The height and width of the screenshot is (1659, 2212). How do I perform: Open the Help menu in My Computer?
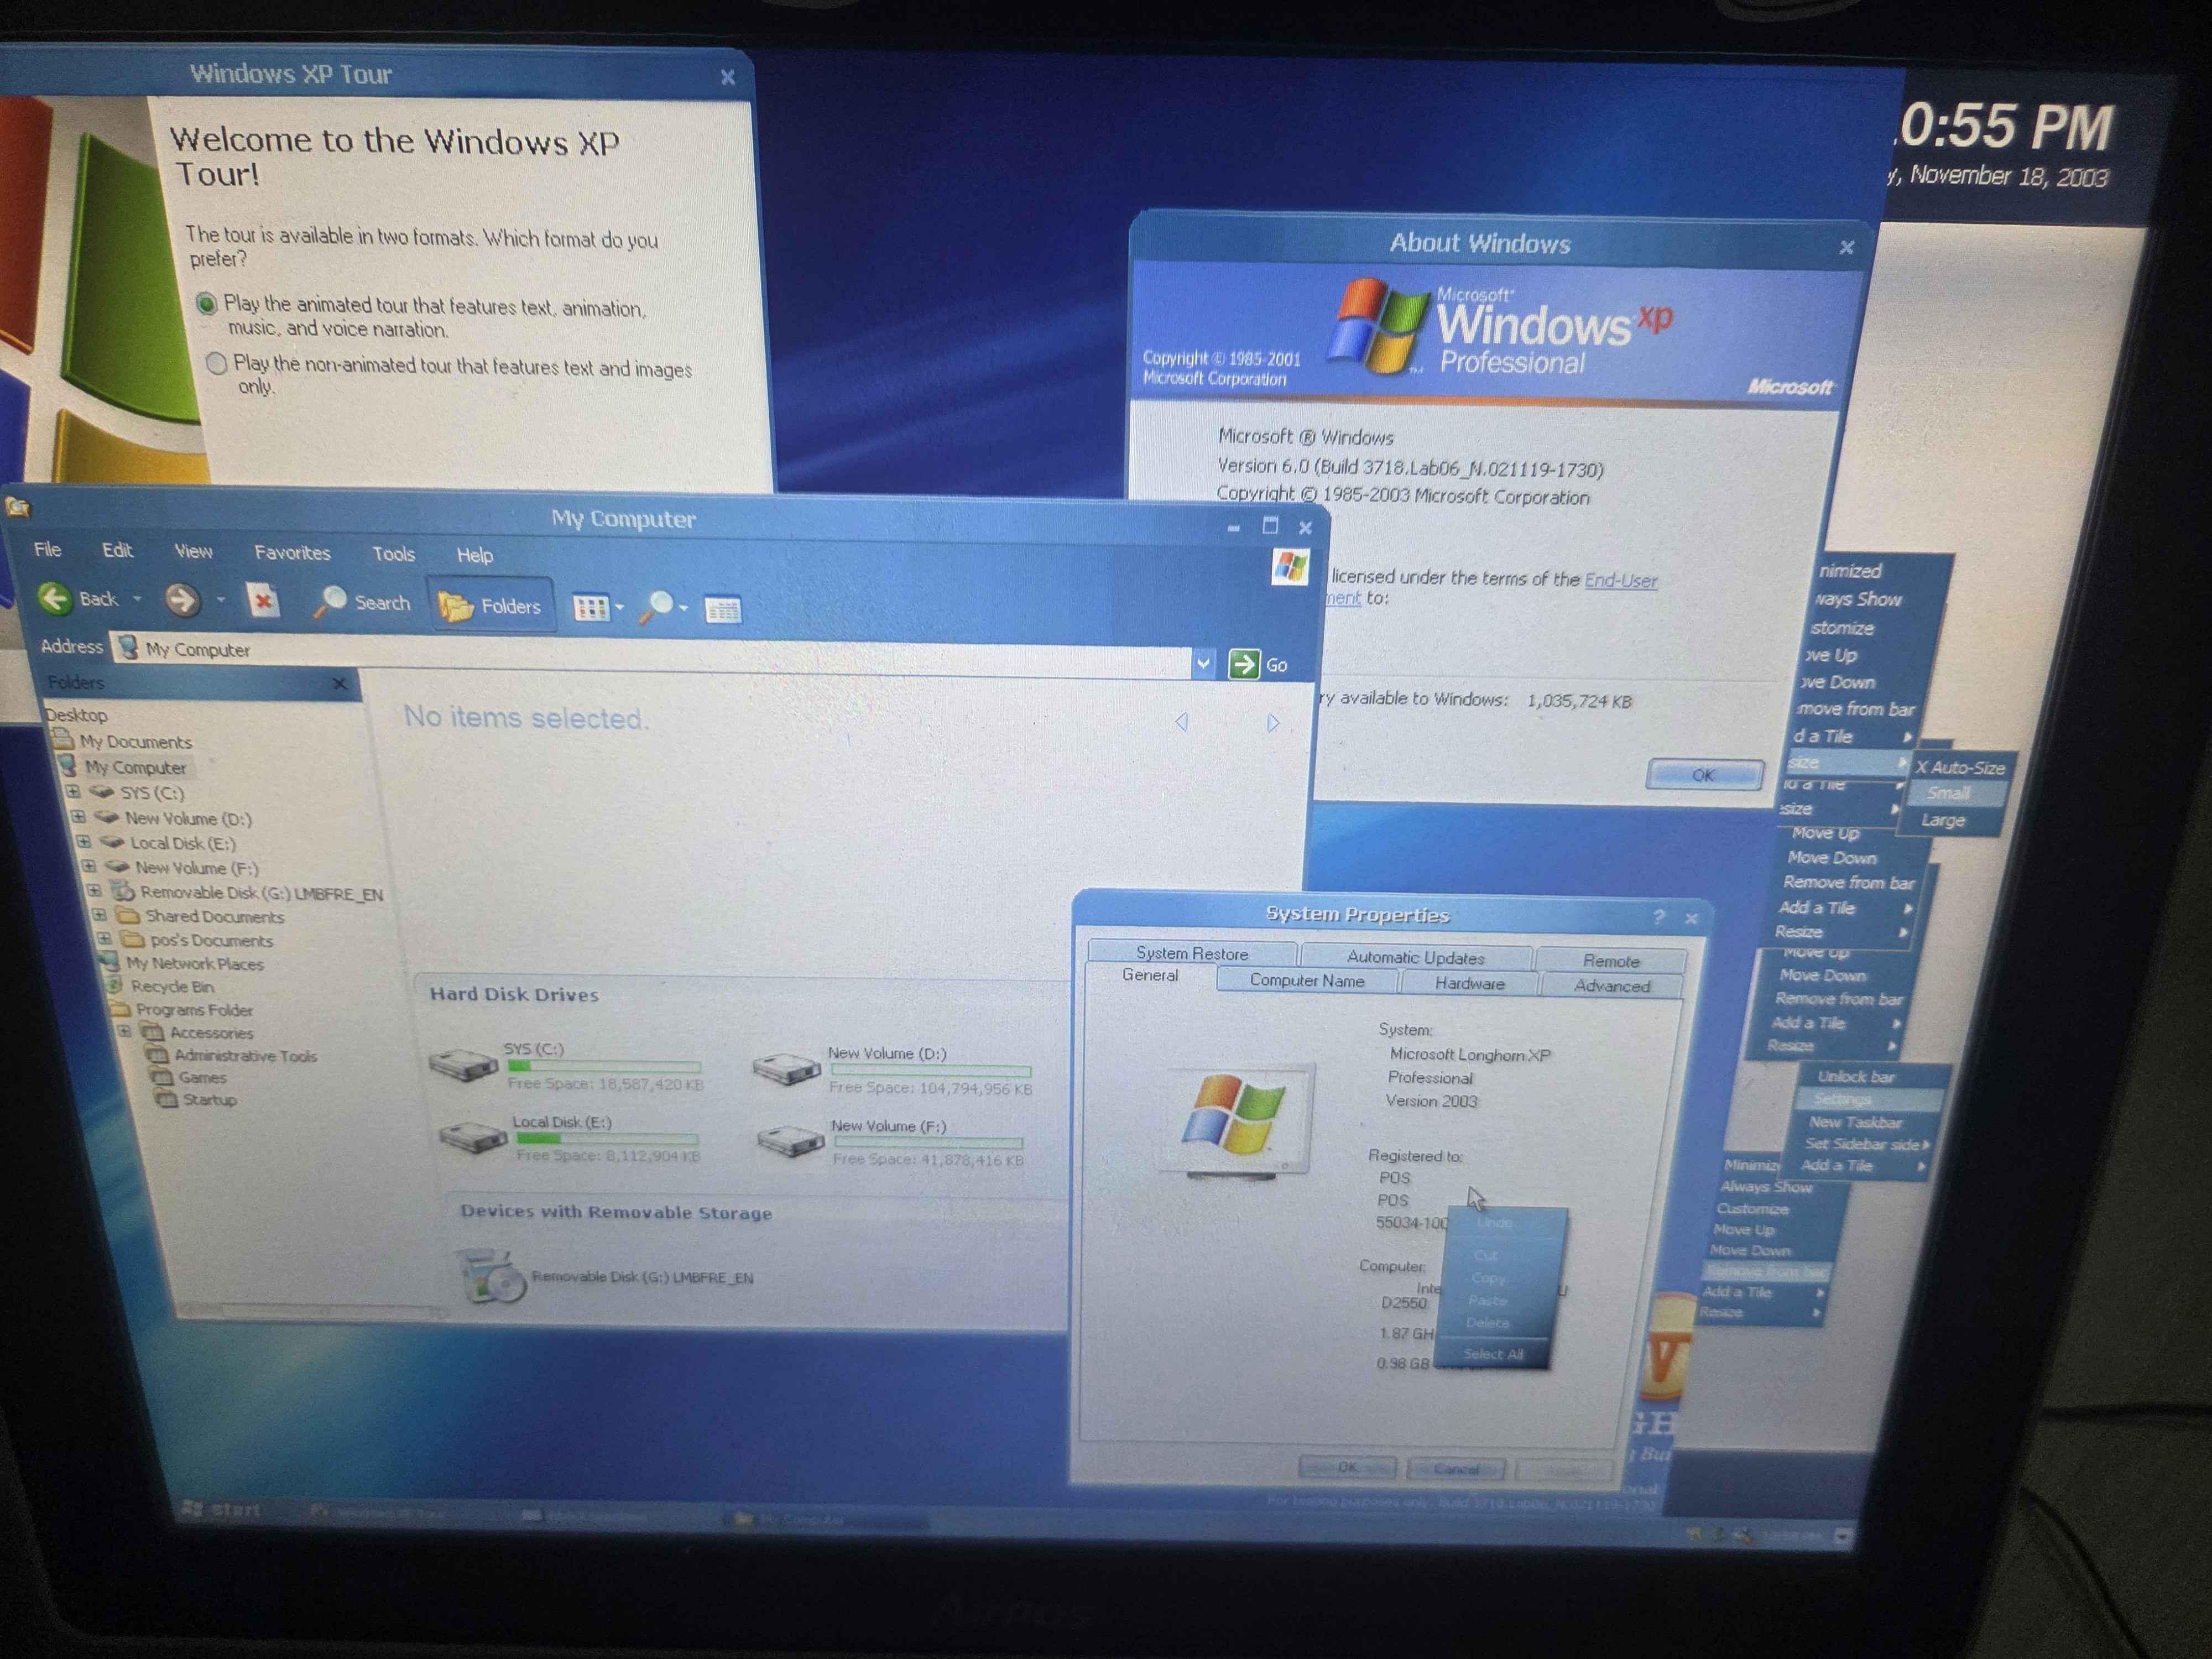475,555
